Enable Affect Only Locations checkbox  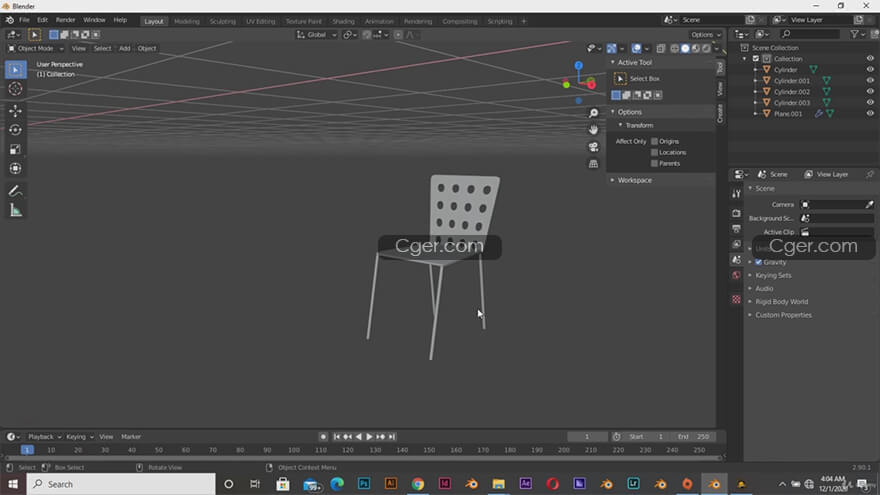click(654, 153)
